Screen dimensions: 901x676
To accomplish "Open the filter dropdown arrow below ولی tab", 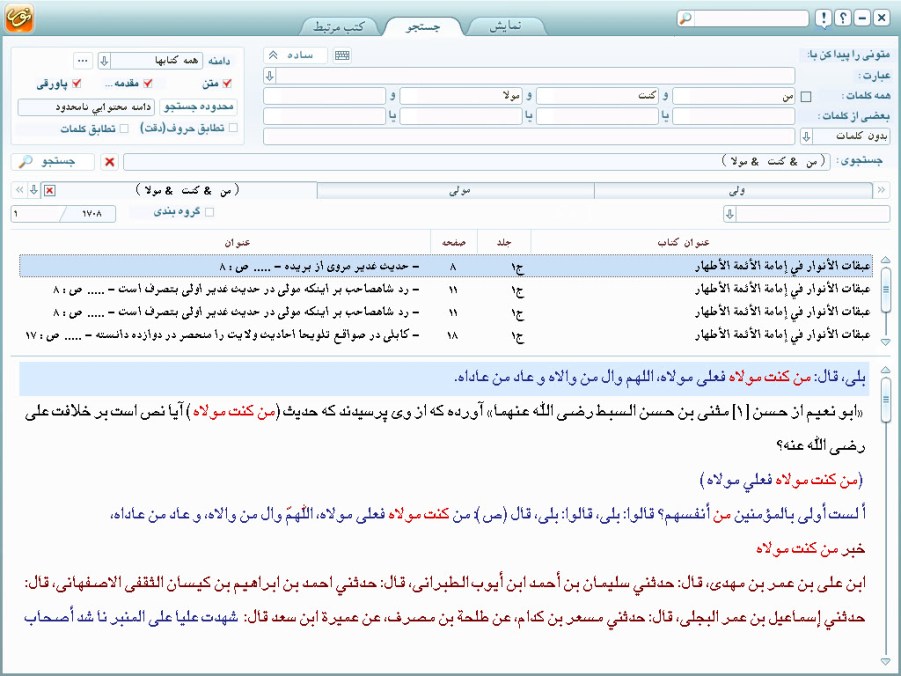I will pyautogui.click(x=729, y=214).
